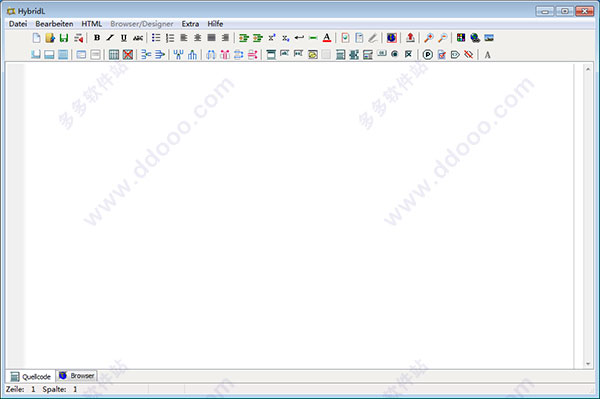The height and width of the screenshot is (399, 600).
Task: Align text to the right
Action: point(225,38)
